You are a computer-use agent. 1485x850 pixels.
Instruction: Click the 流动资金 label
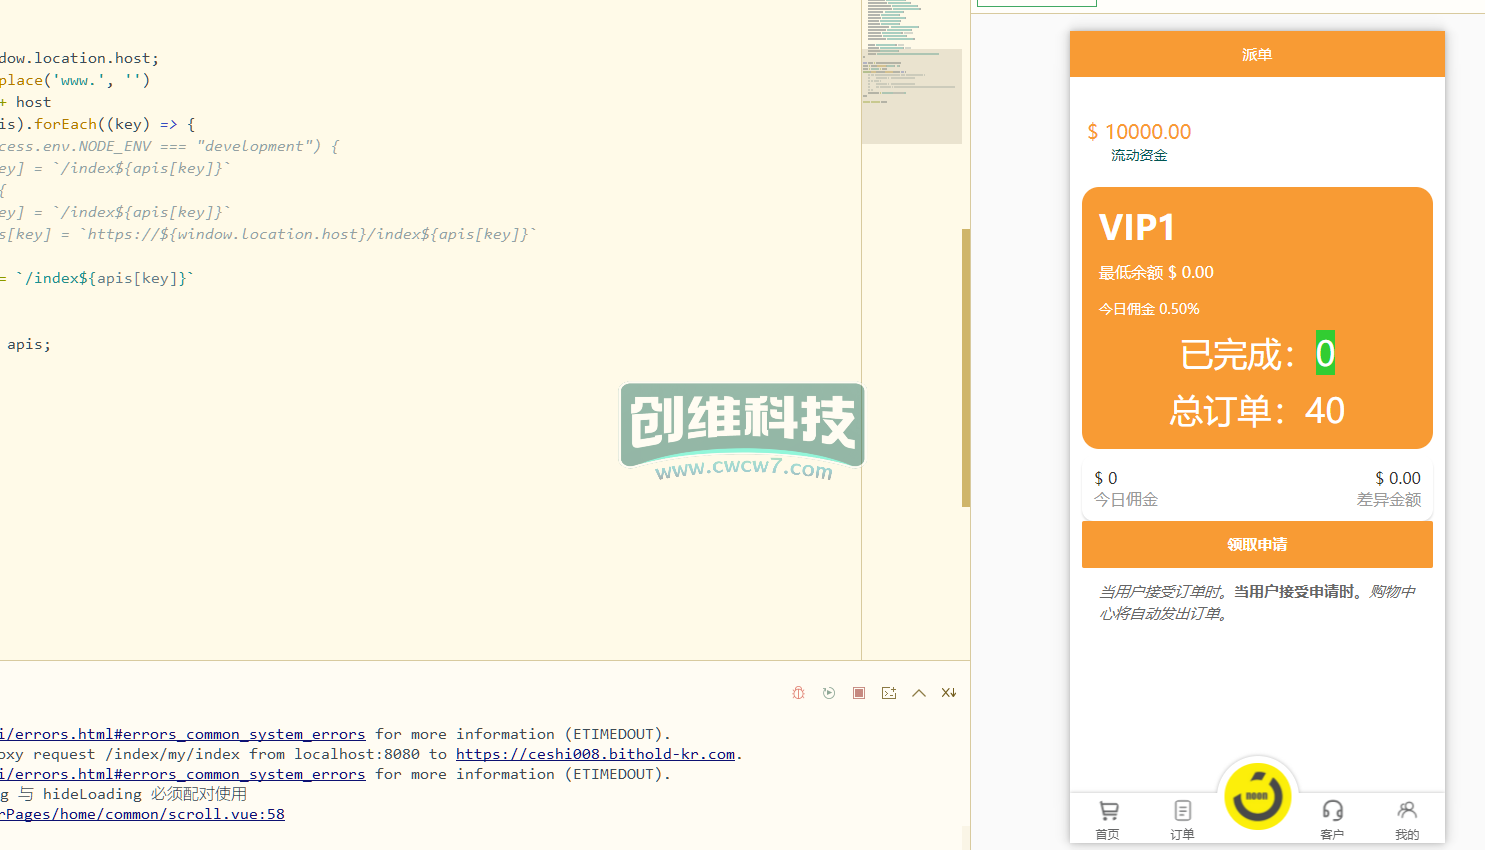(x=1139, y=155)
